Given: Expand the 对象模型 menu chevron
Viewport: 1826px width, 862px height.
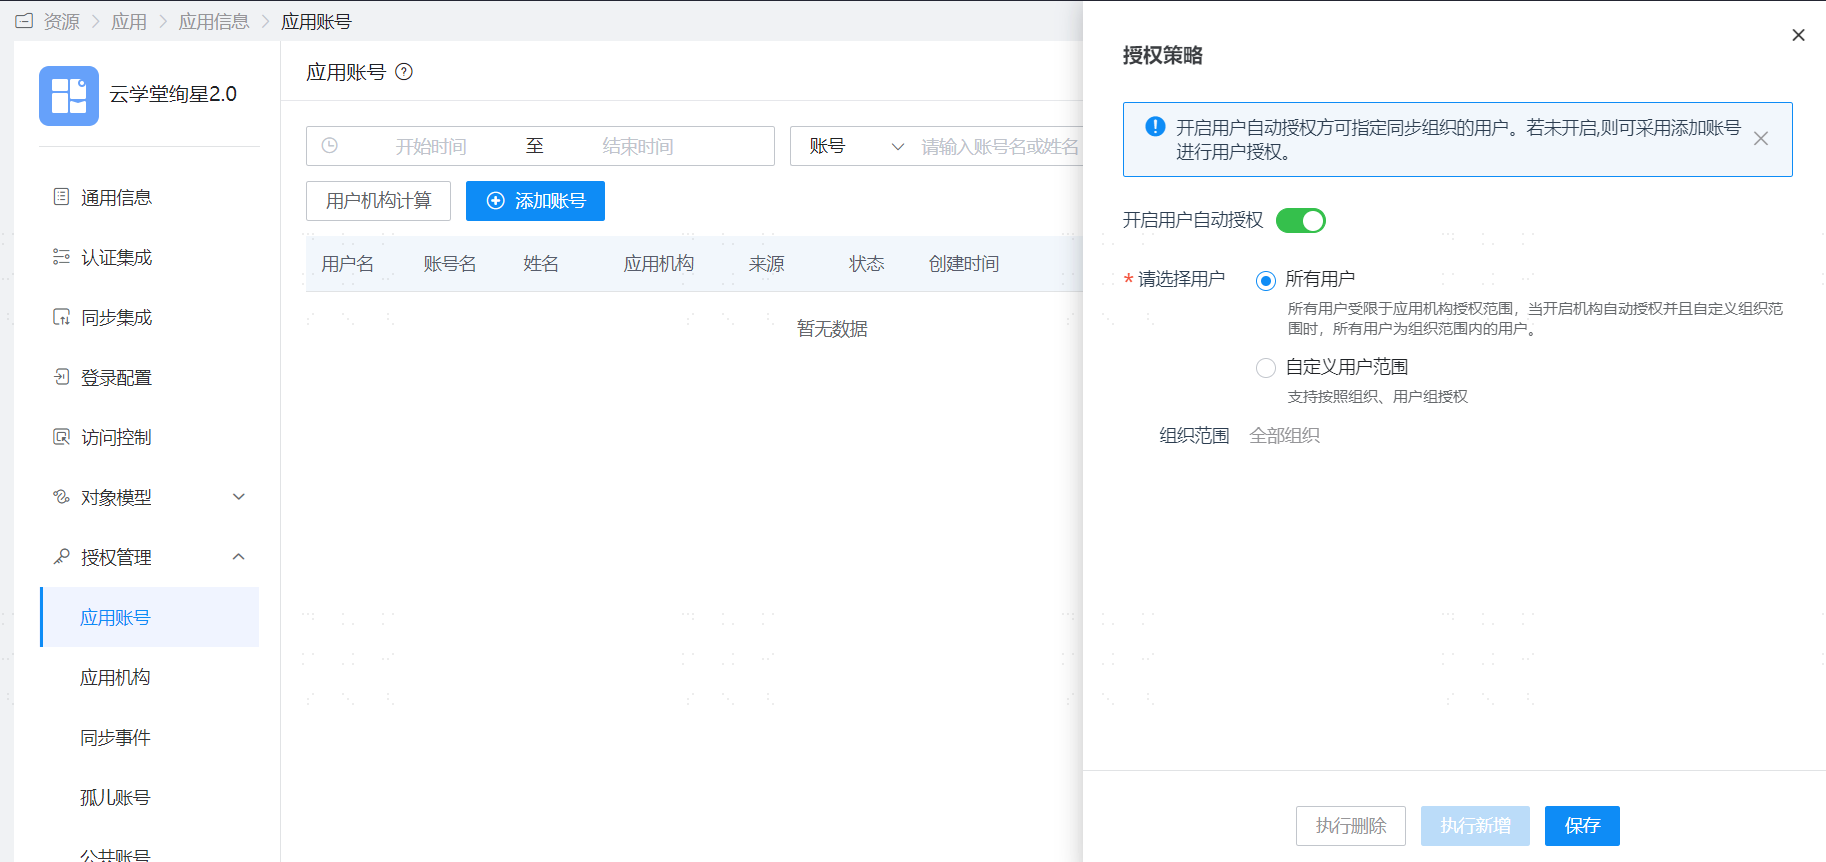Looking at the screenshot, I should pyautogui.click(x=239, y=497).
